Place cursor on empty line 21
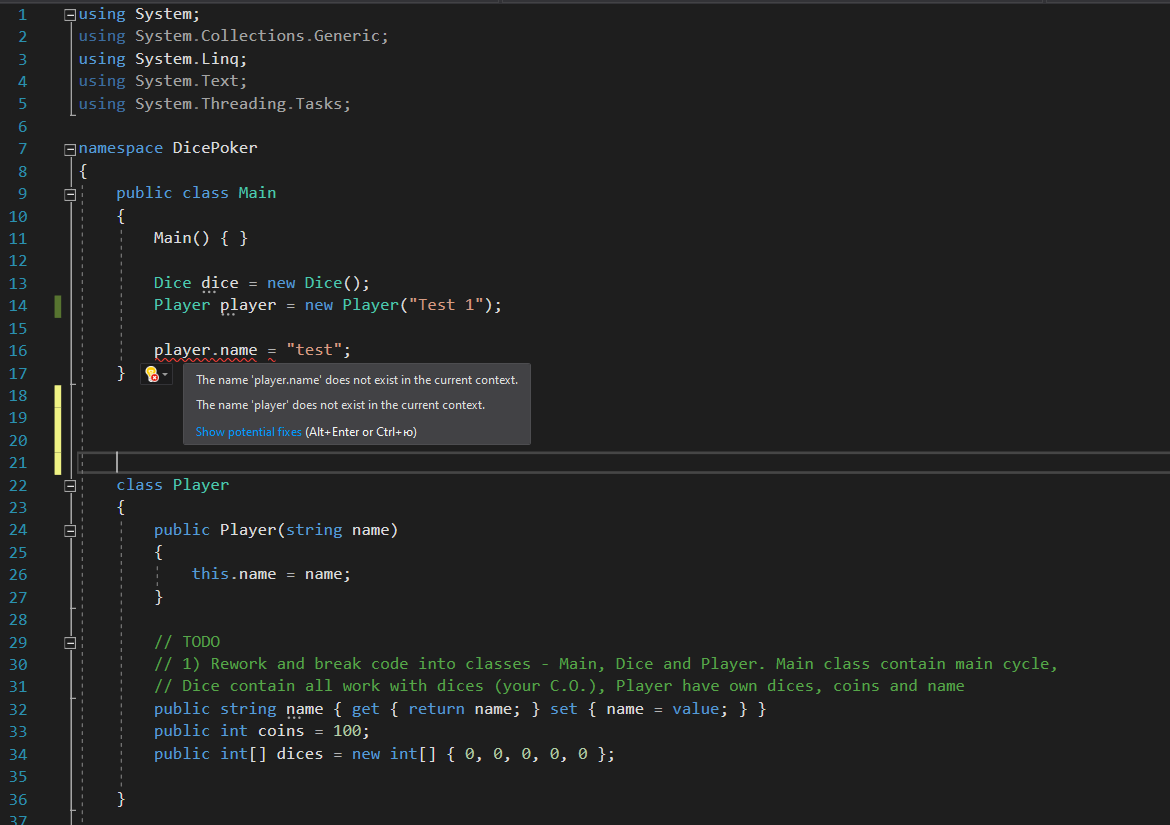This screenshot has height=825, width=1170. pyautogui.click(x=400, y=461)
